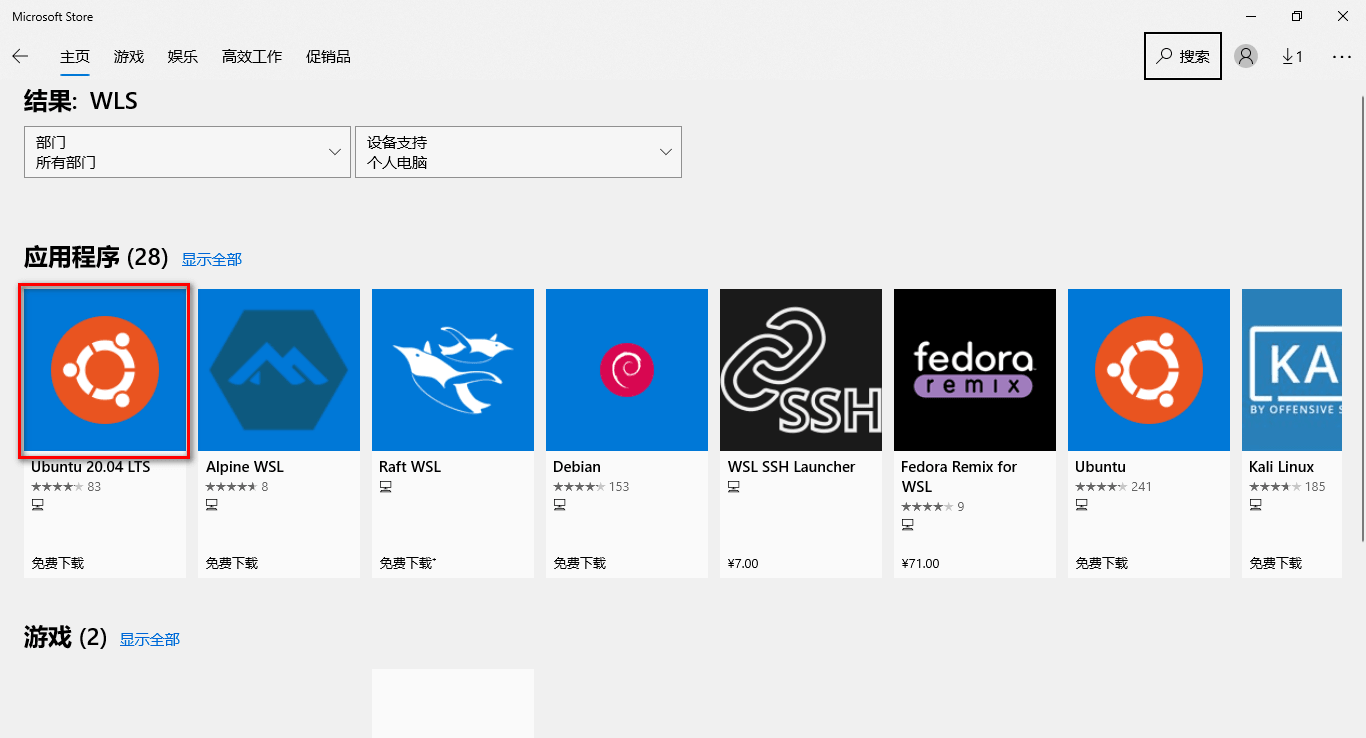Open the Kali Linux tile image

pos(1292,370)
